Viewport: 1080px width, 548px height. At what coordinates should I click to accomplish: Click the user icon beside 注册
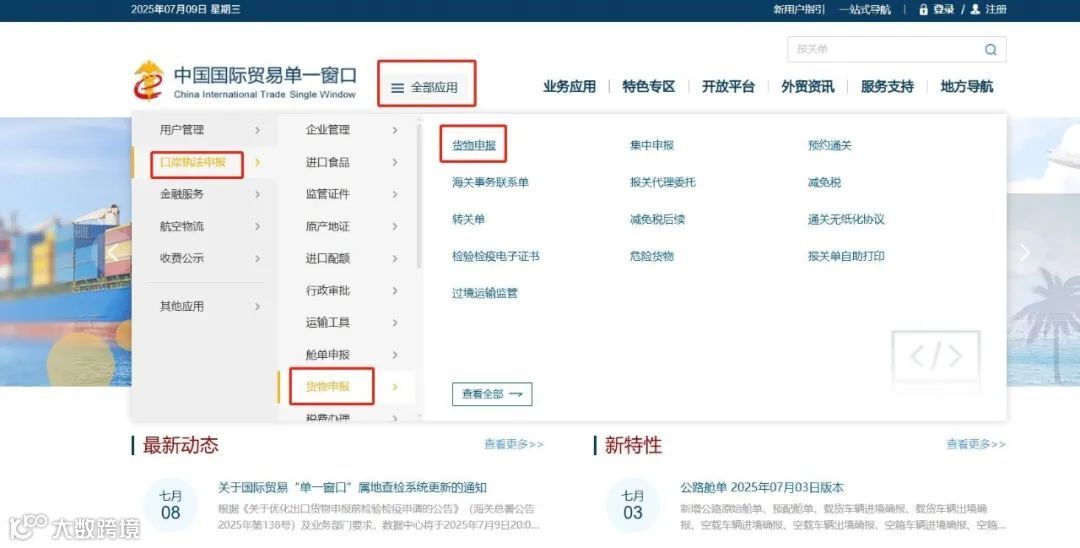[x=975, y=9]
